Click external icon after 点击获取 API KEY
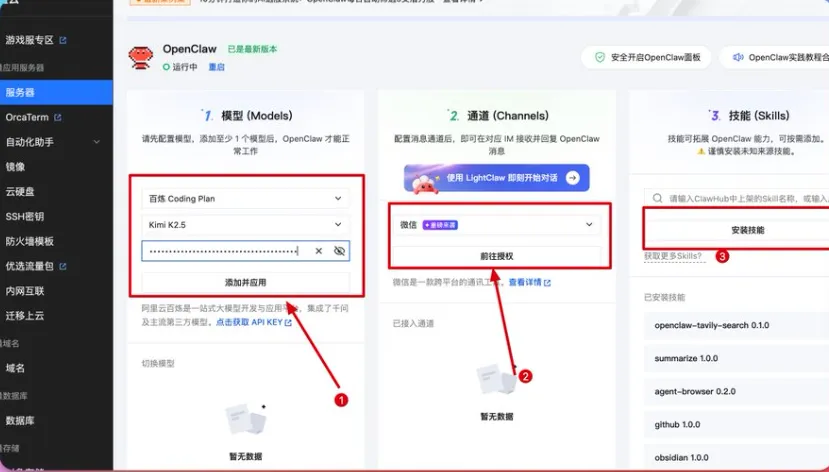The width and height of the screenshot is (829, 472). (x=288, y=322)
